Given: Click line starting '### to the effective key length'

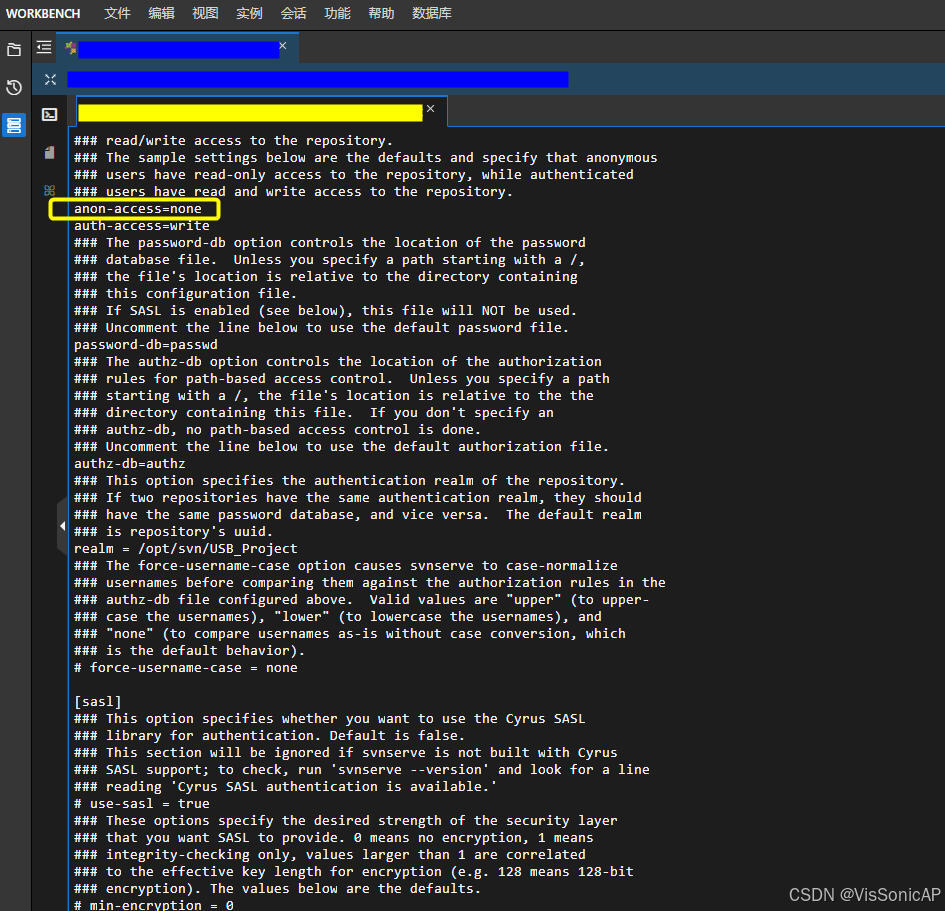Looking at the screenshot, I should tap(354, 871).
